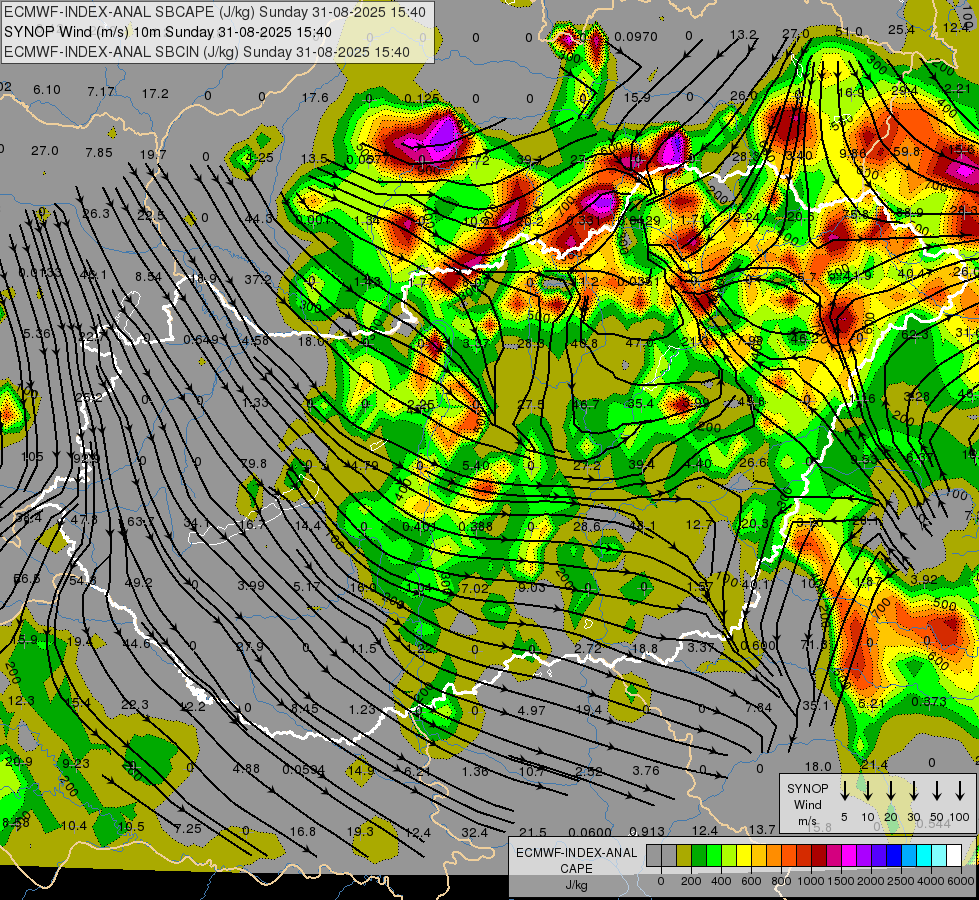979x900 pixels.
Task: Click the map value '0.600'
Action: (757, 646)
